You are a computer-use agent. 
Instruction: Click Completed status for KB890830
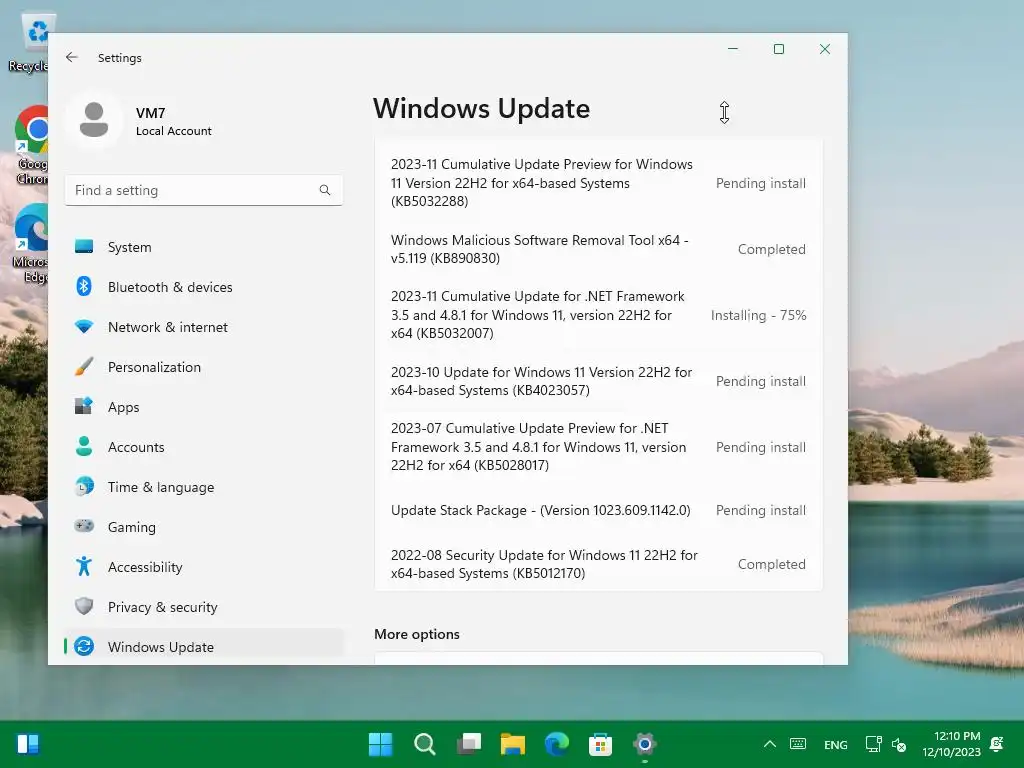(771, 249)
